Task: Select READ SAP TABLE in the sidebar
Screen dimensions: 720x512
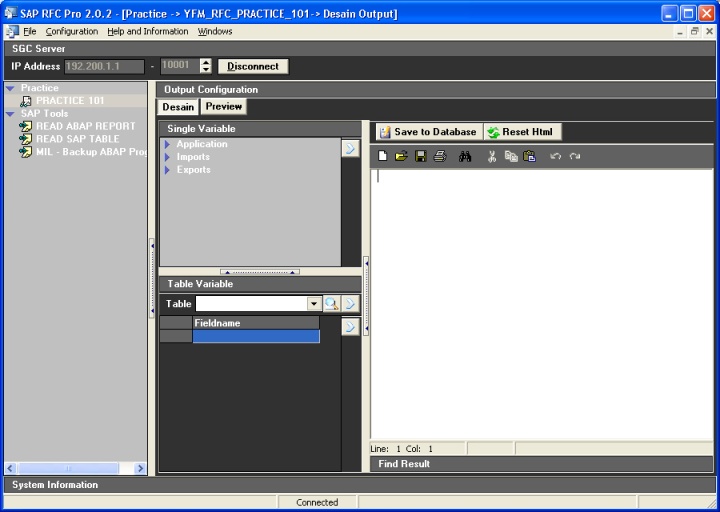Action: [x=77, y=139]
